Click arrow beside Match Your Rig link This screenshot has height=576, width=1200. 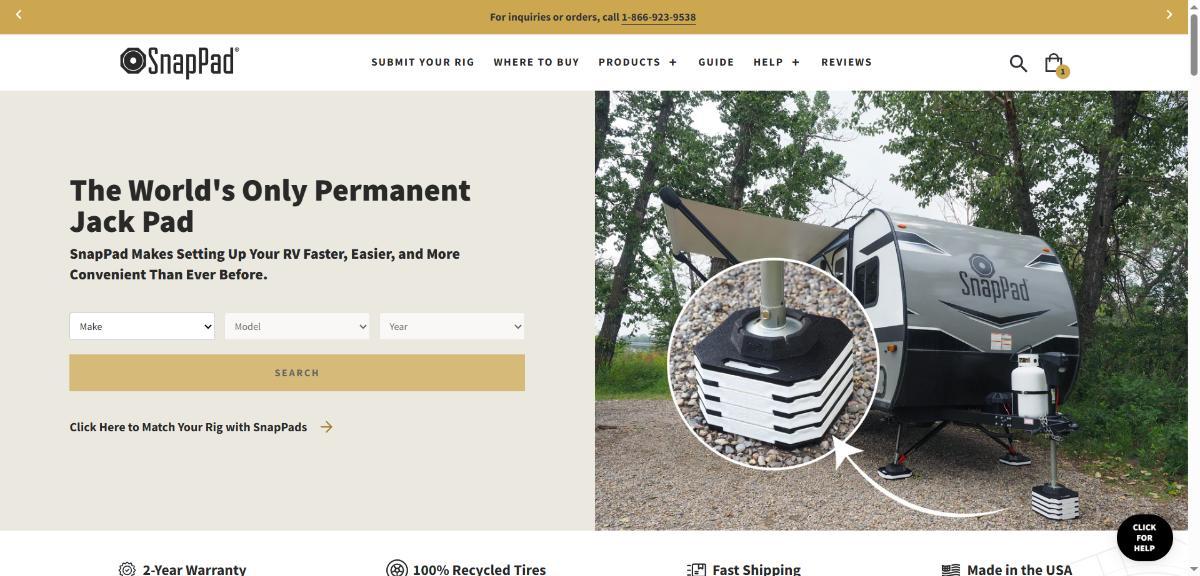326,427
